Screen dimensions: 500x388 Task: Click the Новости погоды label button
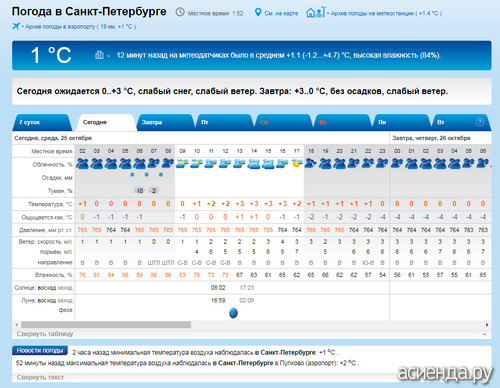(40, 351)
